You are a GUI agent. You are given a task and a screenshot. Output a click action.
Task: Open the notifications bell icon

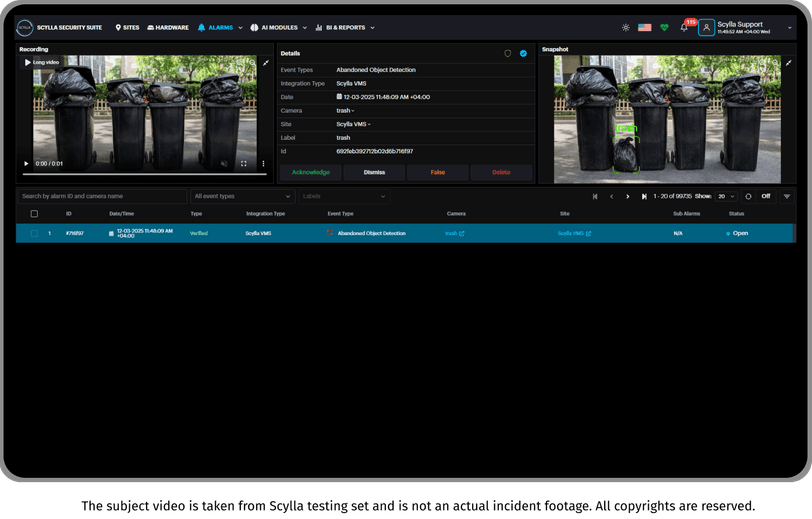pos(684,27)
